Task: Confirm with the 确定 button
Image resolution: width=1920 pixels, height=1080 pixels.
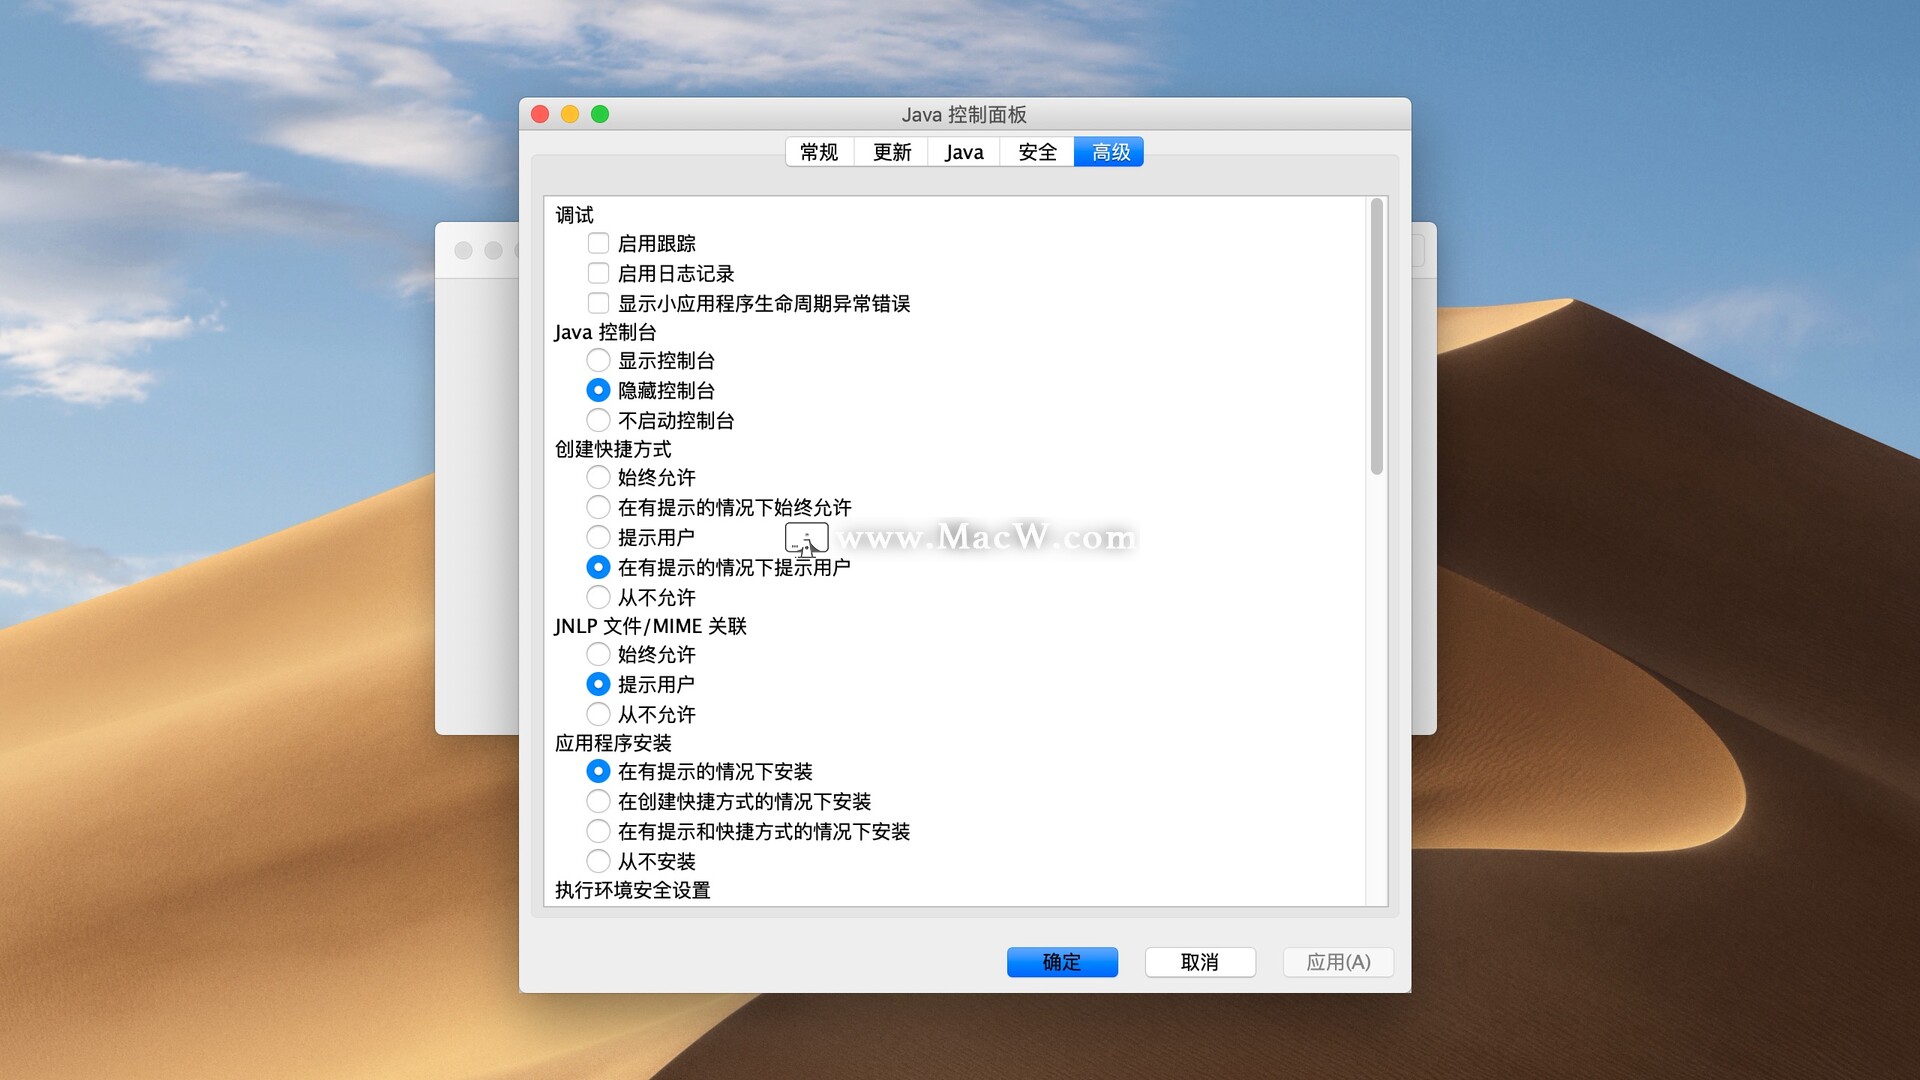Action: point(1062,962)
